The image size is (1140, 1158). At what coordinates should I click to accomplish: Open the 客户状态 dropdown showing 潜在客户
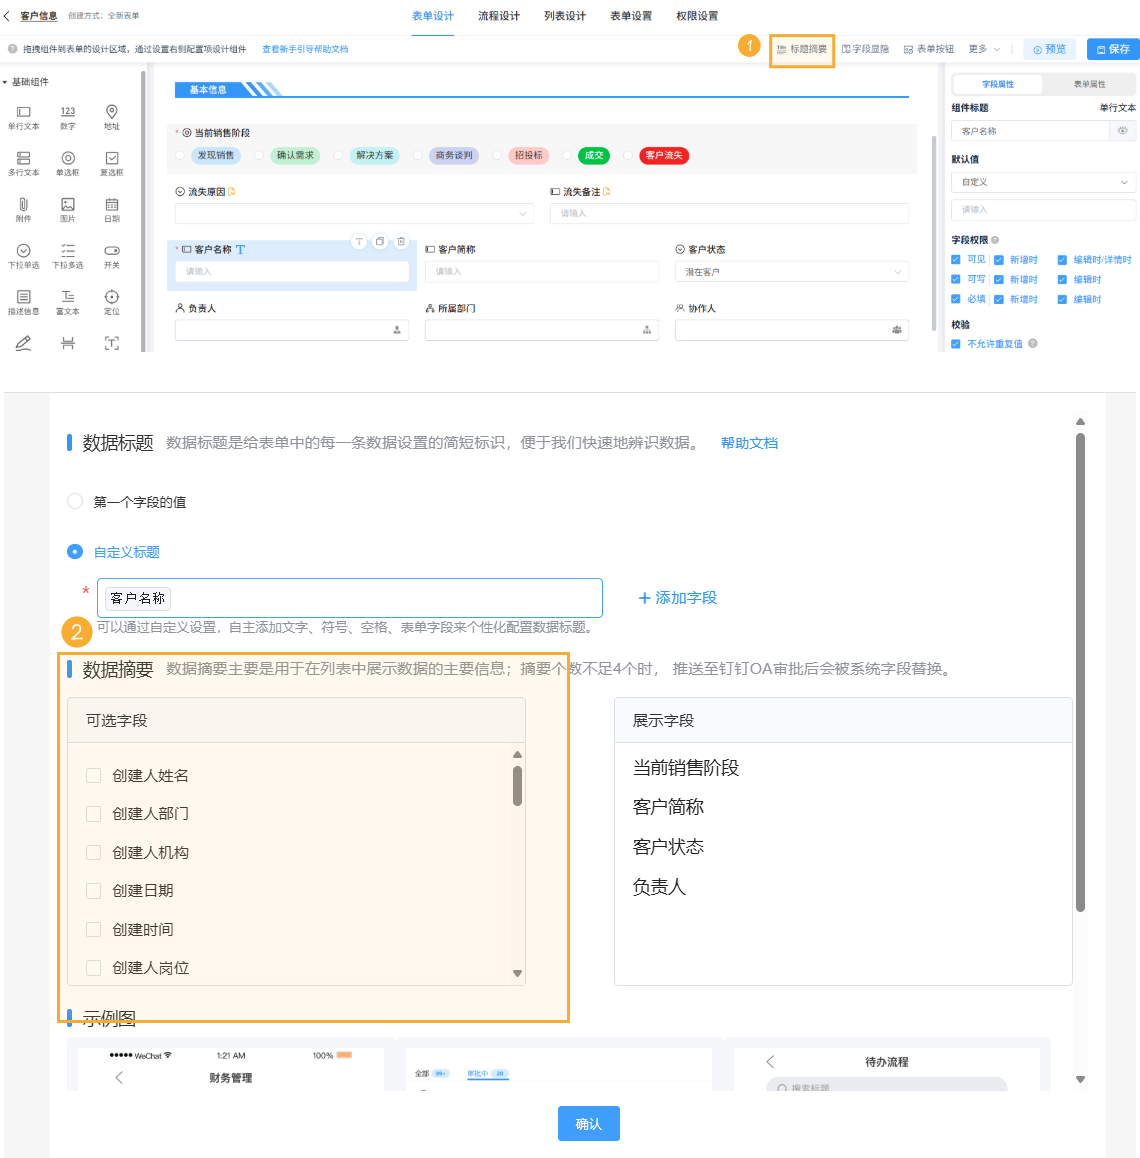(791, 271)
